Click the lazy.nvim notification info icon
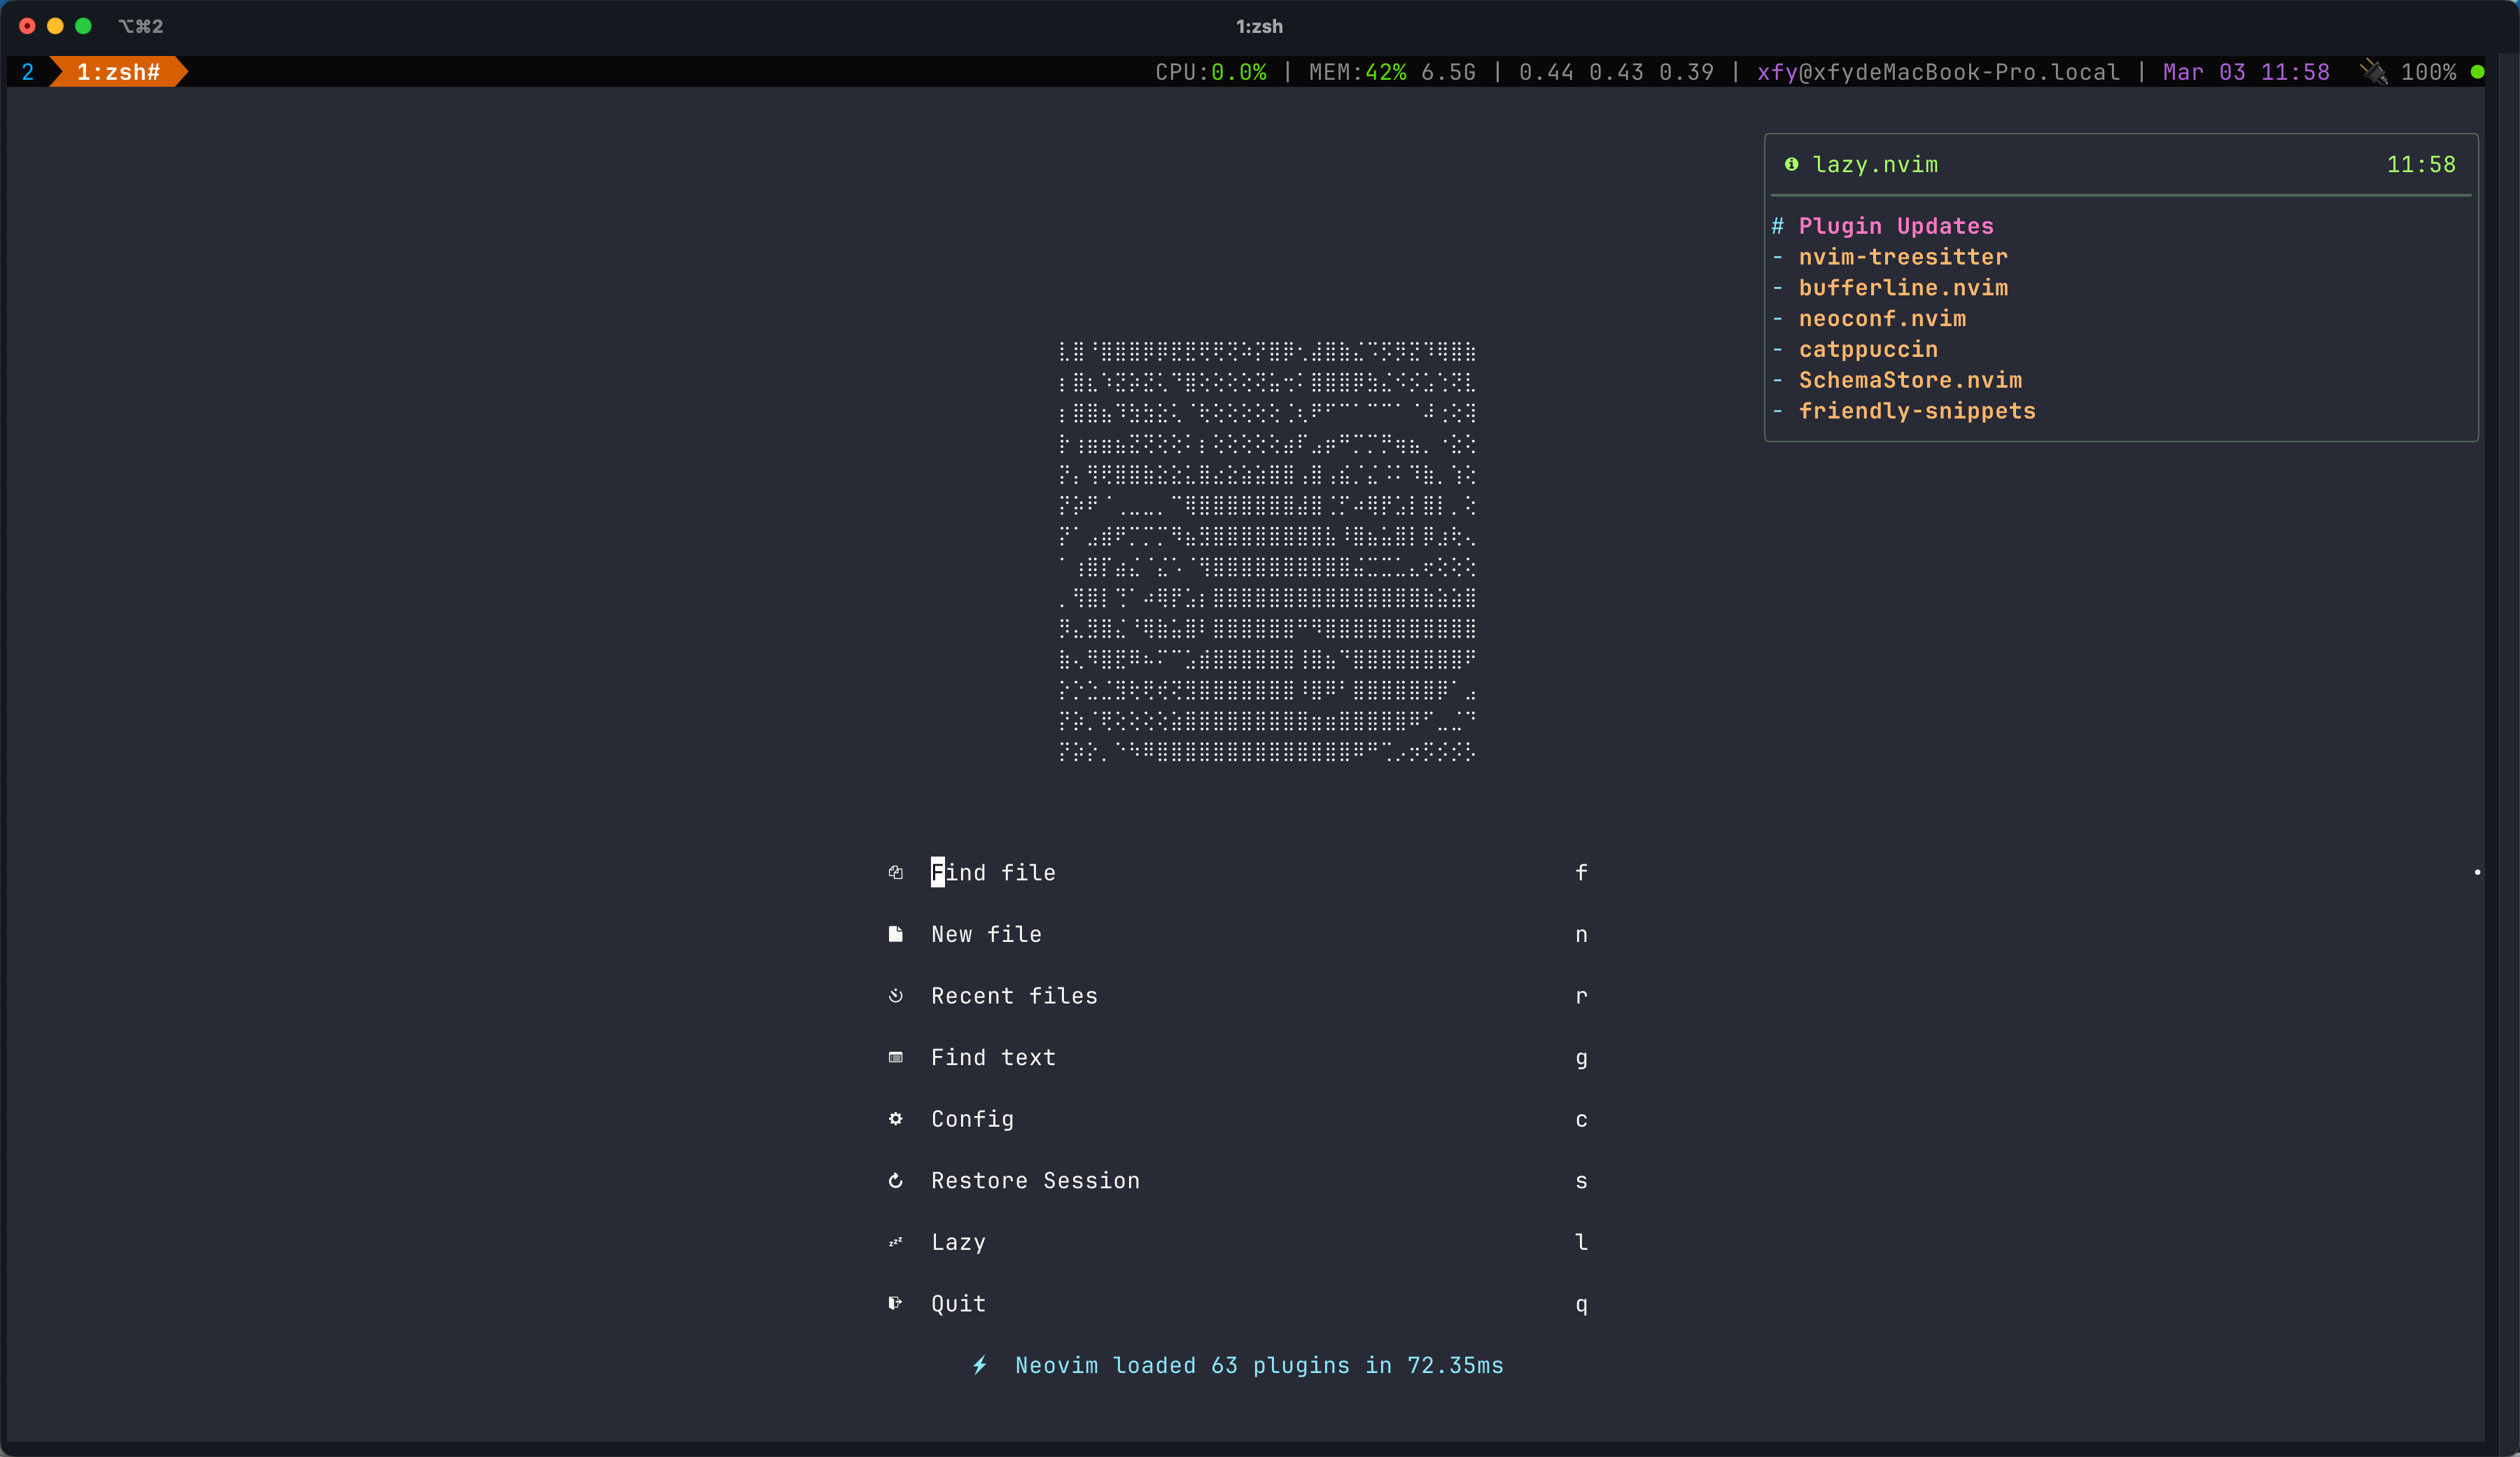2520x1457 pixels. click(x=1791, y=164)
